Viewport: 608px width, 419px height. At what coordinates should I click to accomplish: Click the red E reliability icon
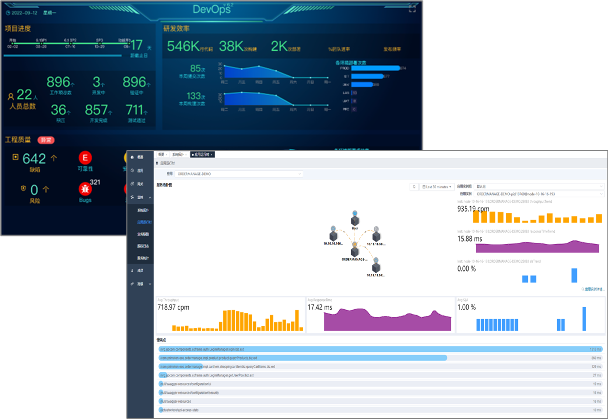[86, 158]
